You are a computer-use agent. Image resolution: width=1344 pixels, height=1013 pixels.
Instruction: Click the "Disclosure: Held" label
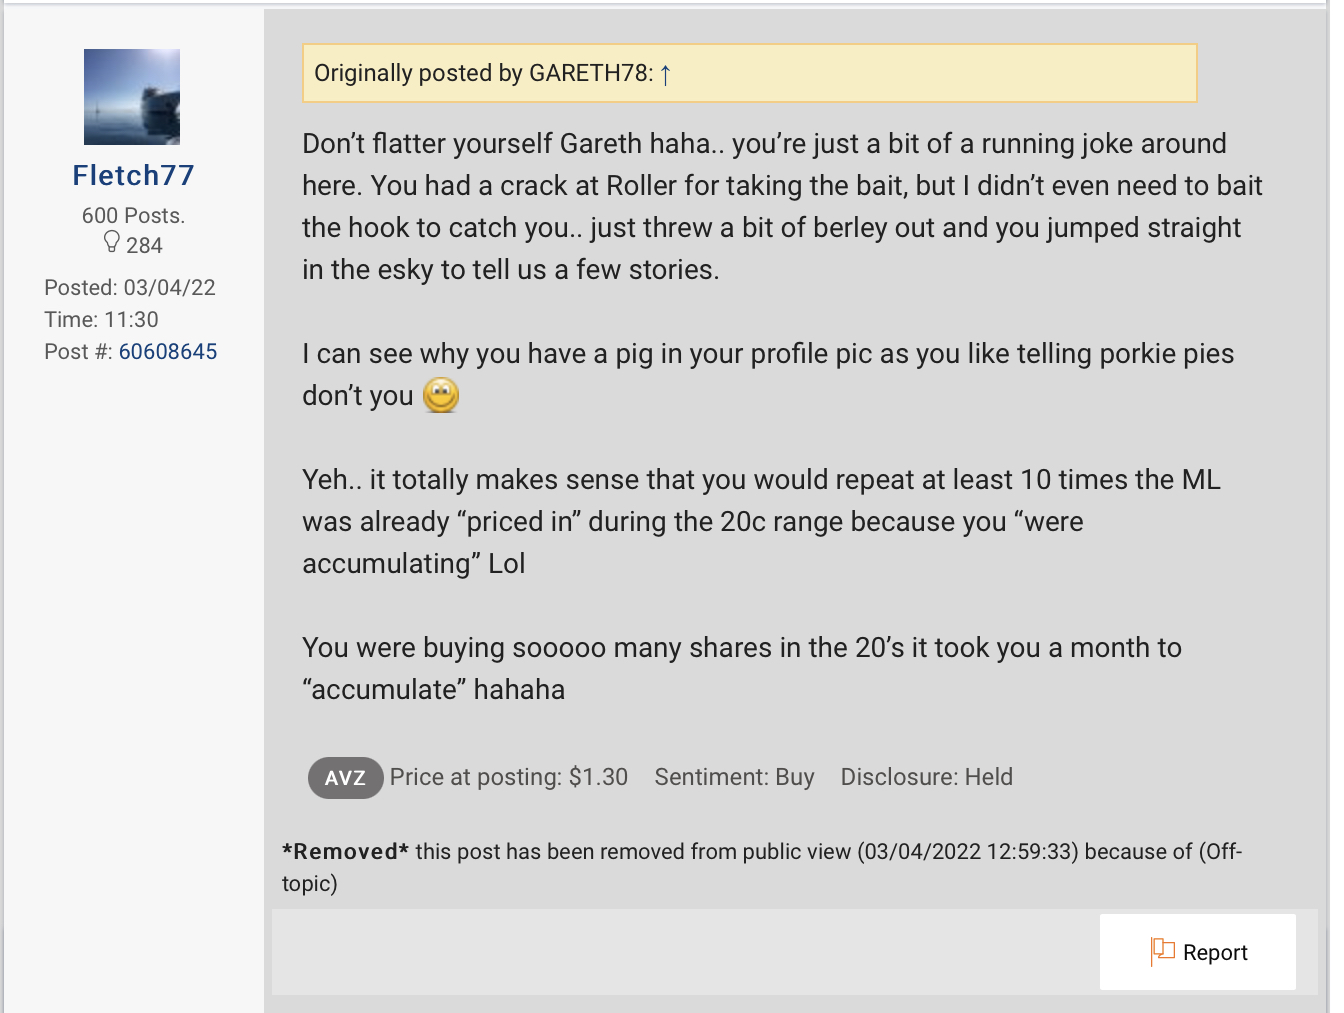point(926,778)
